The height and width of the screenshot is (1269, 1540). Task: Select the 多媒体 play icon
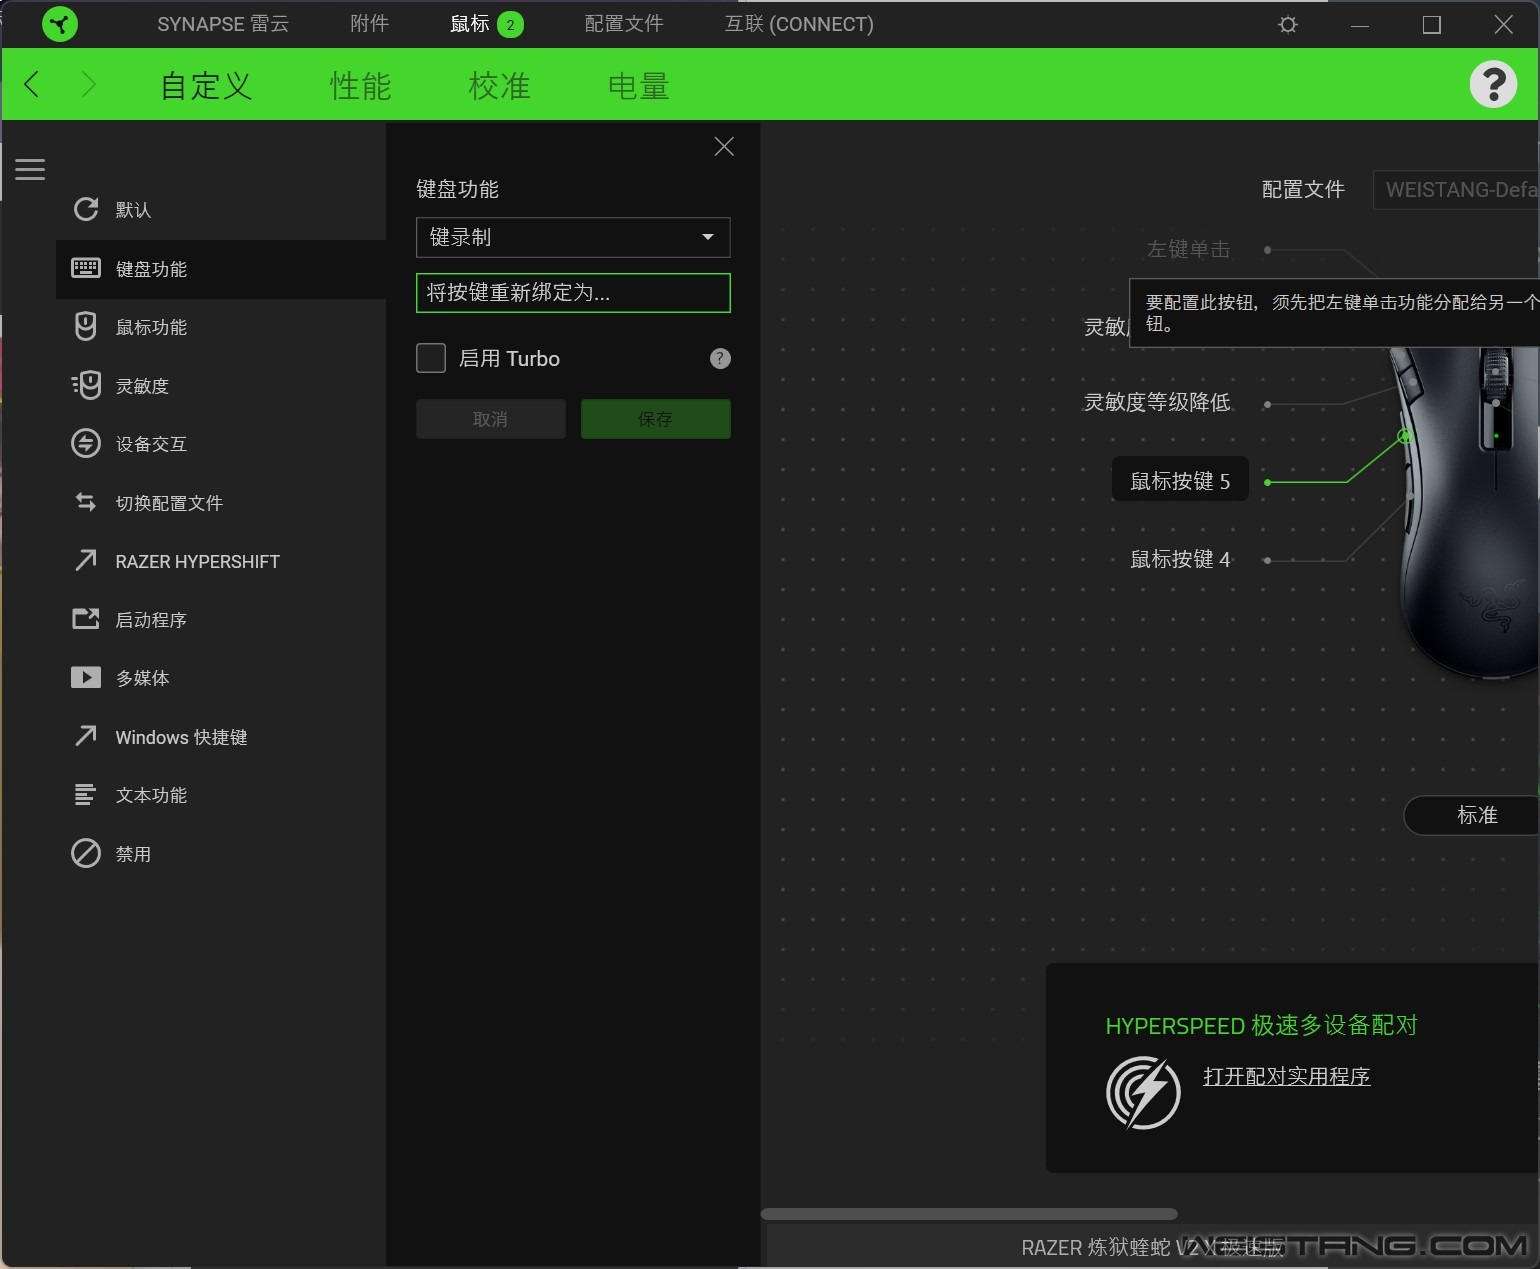tap(86, 677)
